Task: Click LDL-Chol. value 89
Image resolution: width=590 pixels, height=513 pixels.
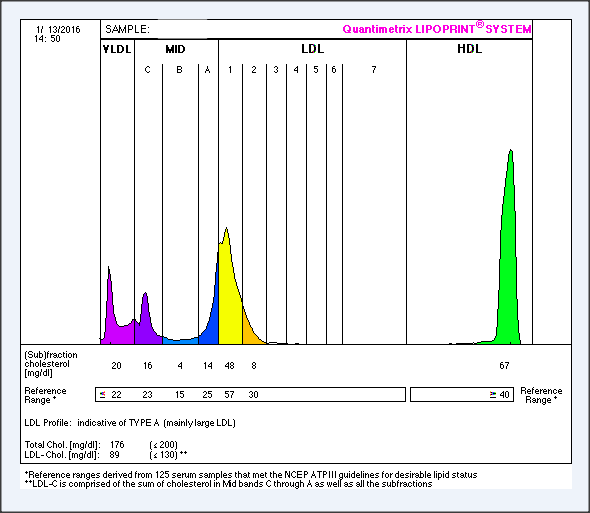Action: pos(114,455)
